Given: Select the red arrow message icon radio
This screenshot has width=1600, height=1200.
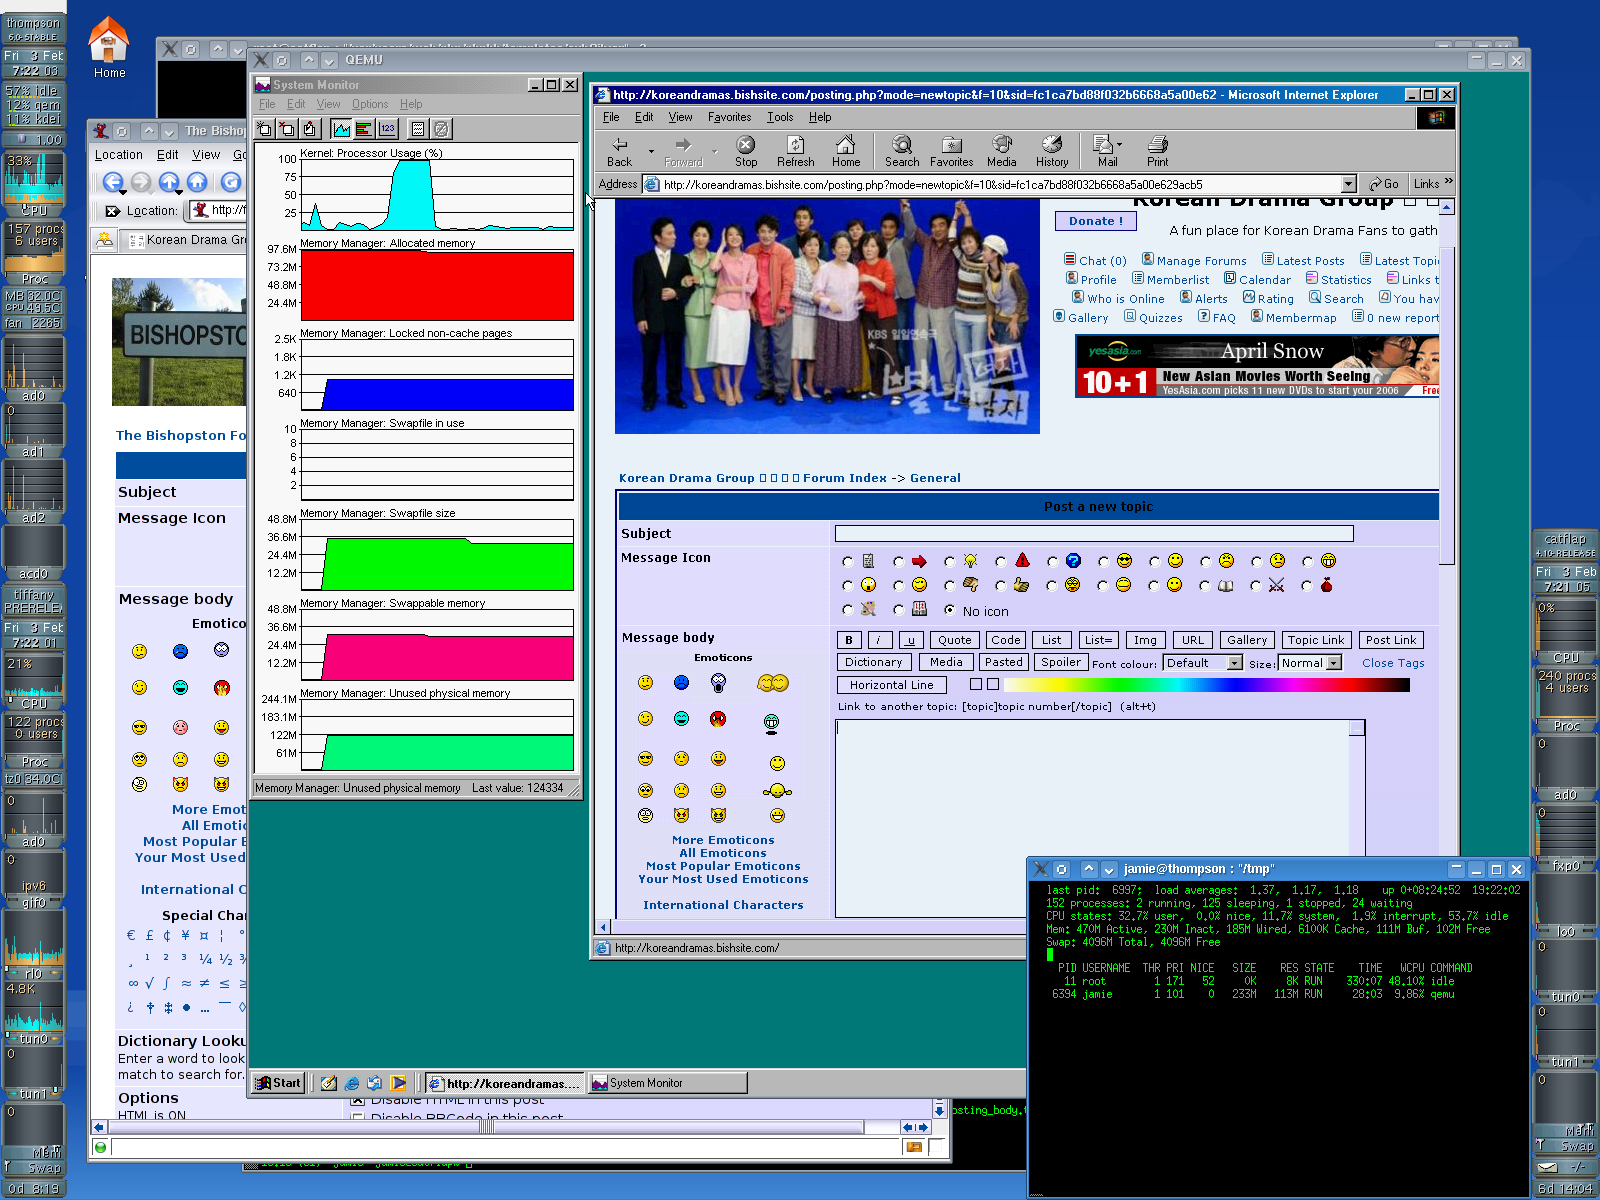Looking at the screenshot, I should (x=899, y=562).
